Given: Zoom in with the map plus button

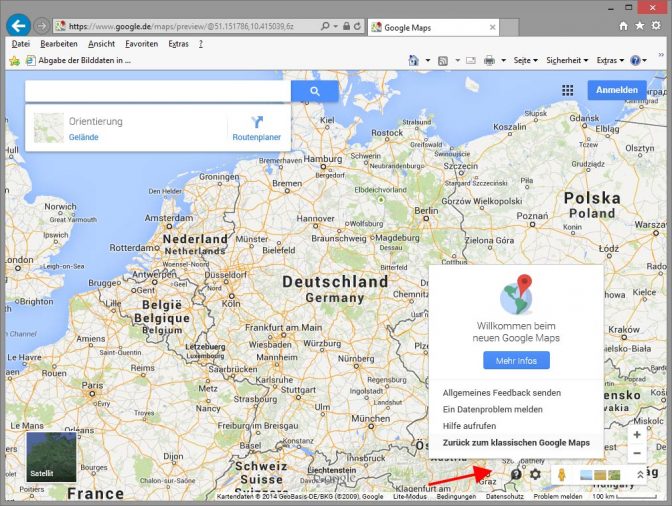Looking at the screenshot, I should 637,435.
